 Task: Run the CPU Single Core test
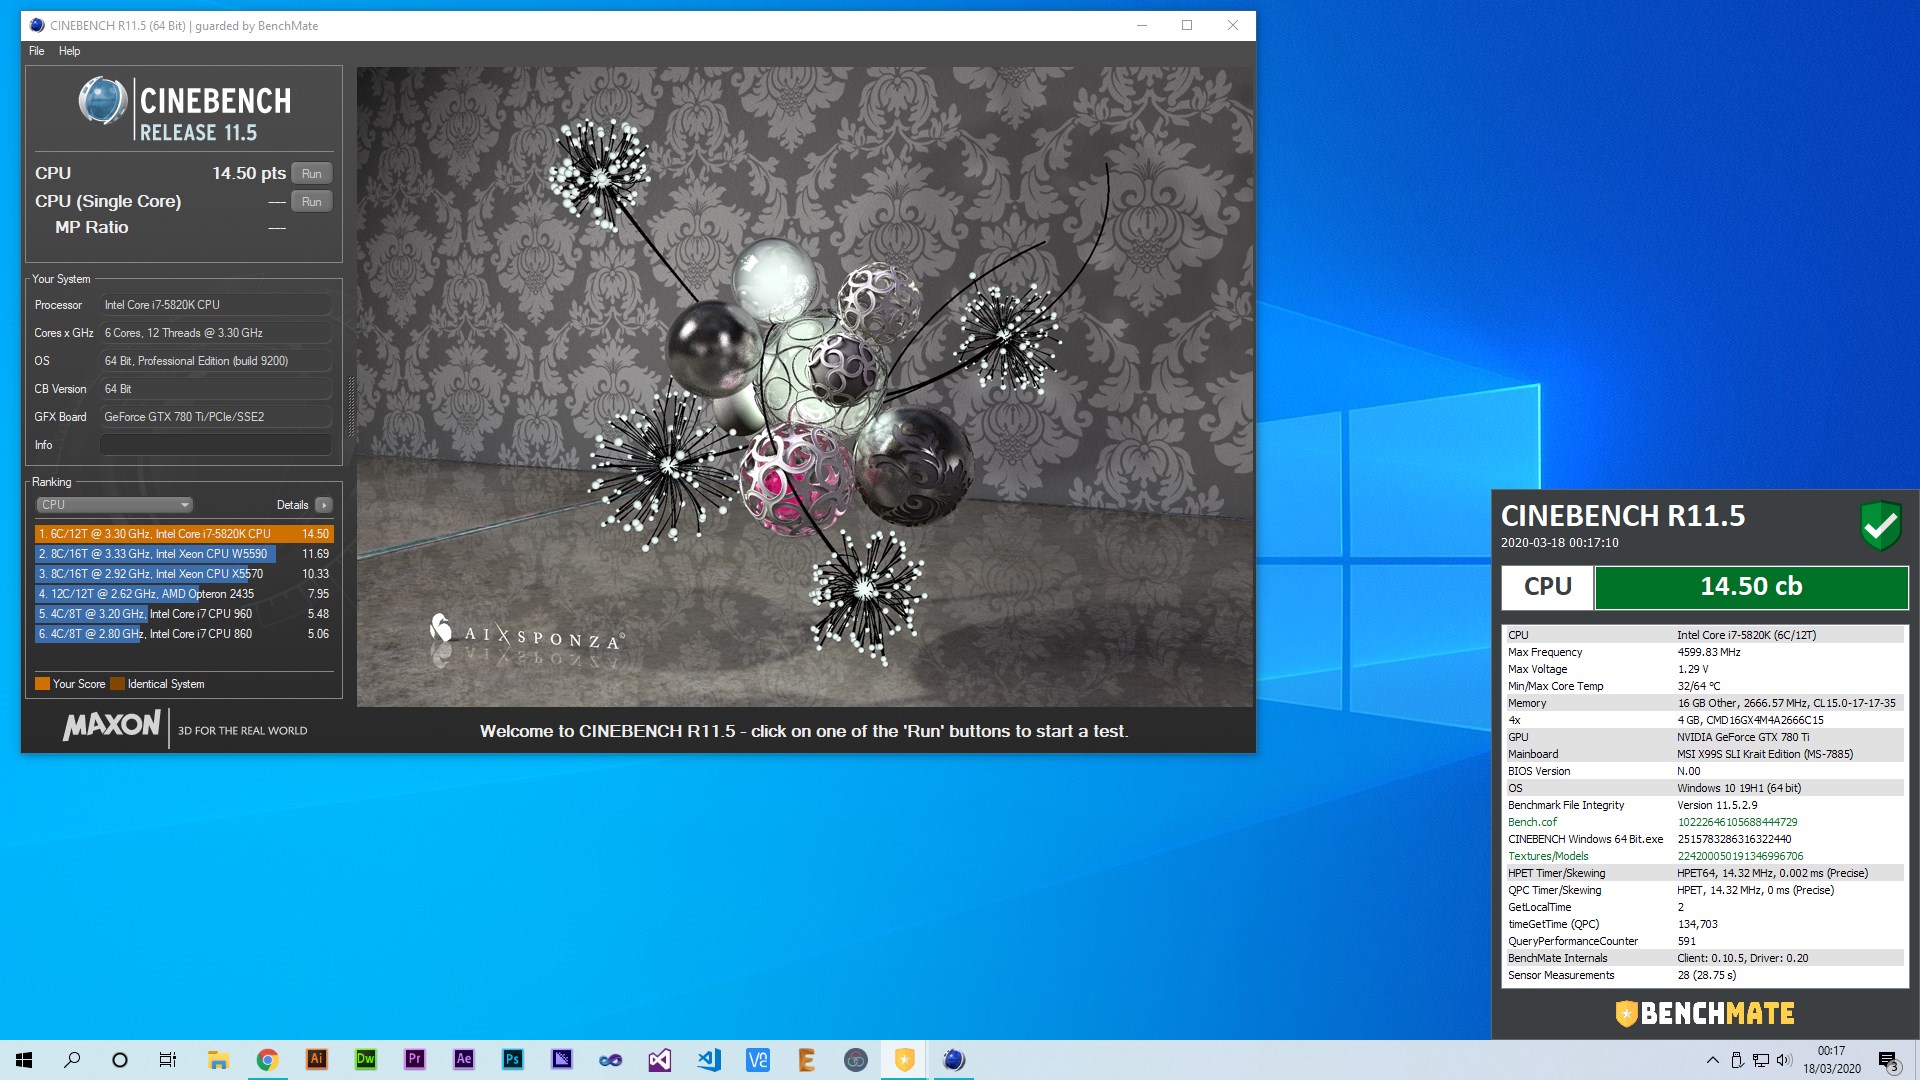(312, 202)
